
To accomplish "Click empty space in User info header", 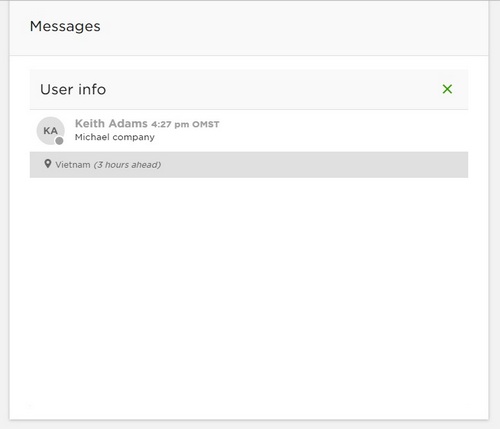I will click(273, 89).
